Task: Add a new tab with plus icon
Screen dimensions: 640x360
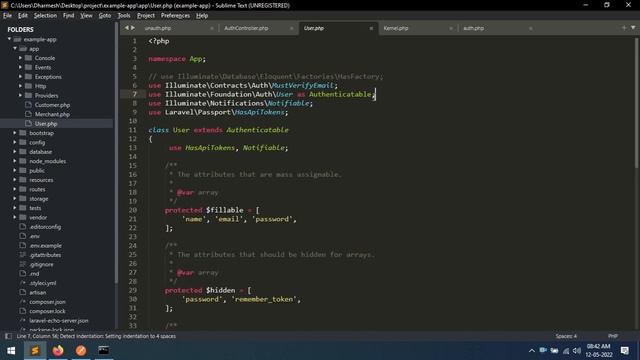Action: coord(624,28)
